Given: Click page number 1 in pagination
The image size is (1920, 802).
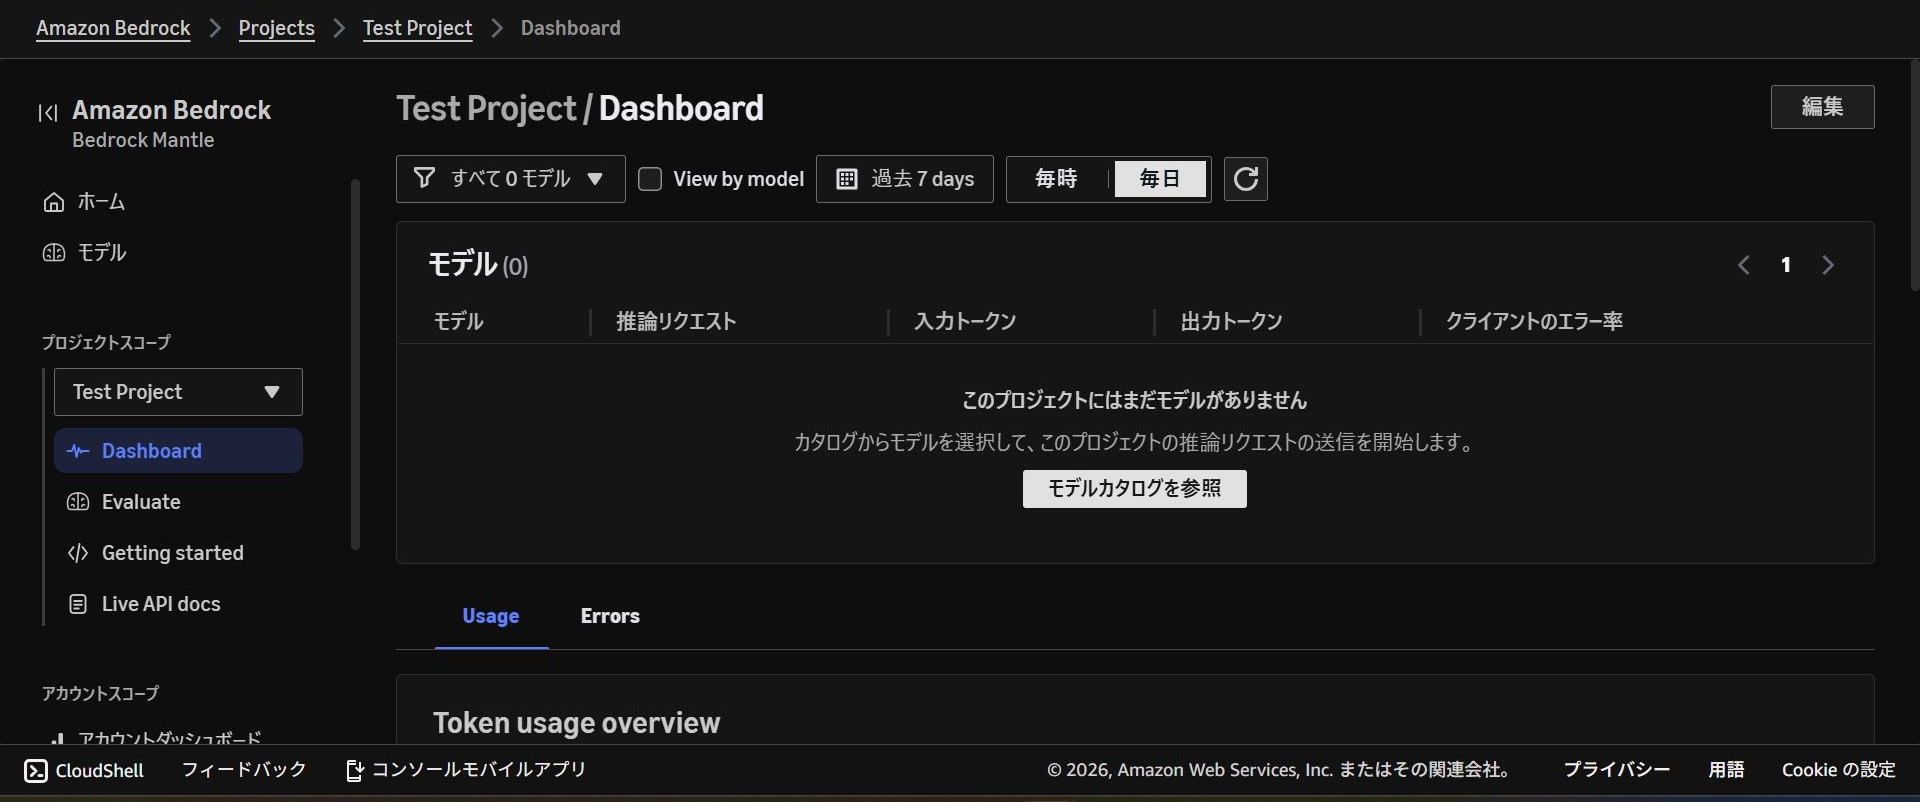Looking at the screenshot, I should [x=1786, y=265].
